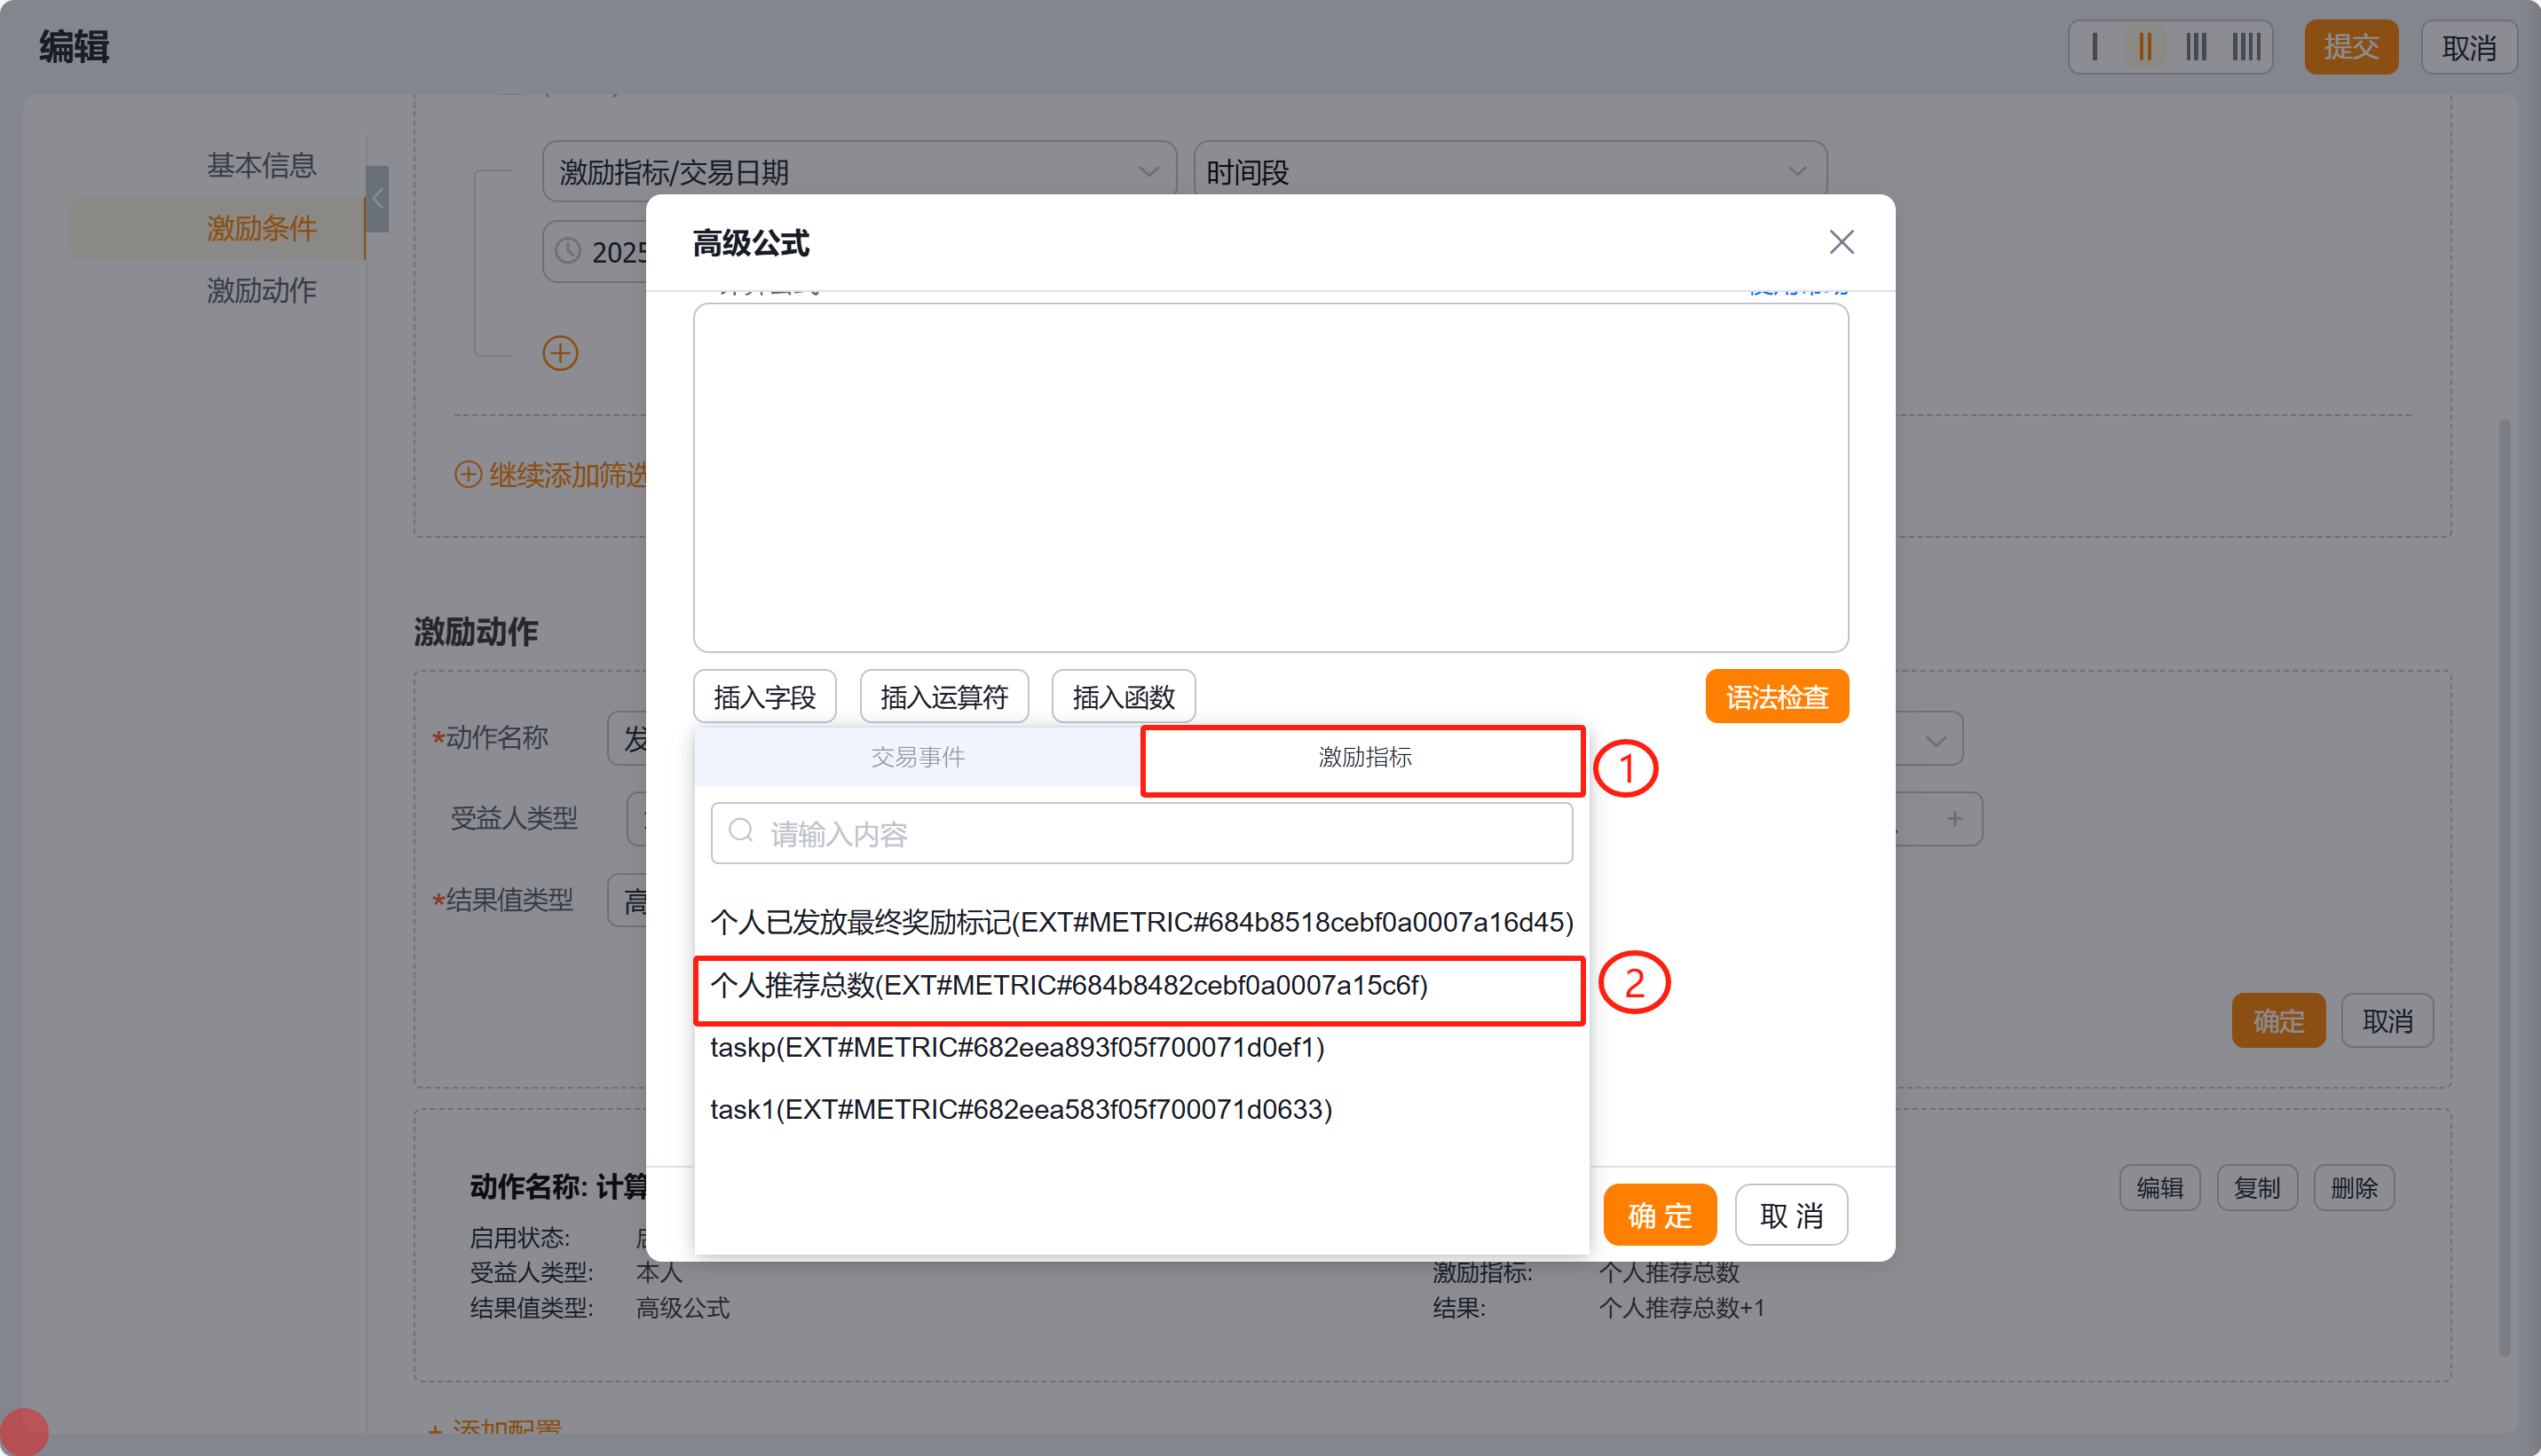Select two-column layout icon
This screenshot has height=1456, width=2541.
(2145, 47)
